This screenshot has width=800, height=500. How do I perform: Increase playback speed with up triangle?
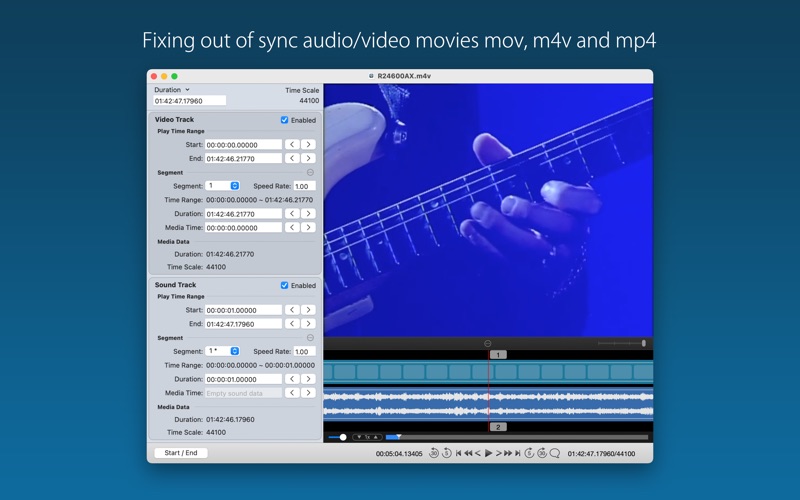pyautogui.click(x=376, y=437)
